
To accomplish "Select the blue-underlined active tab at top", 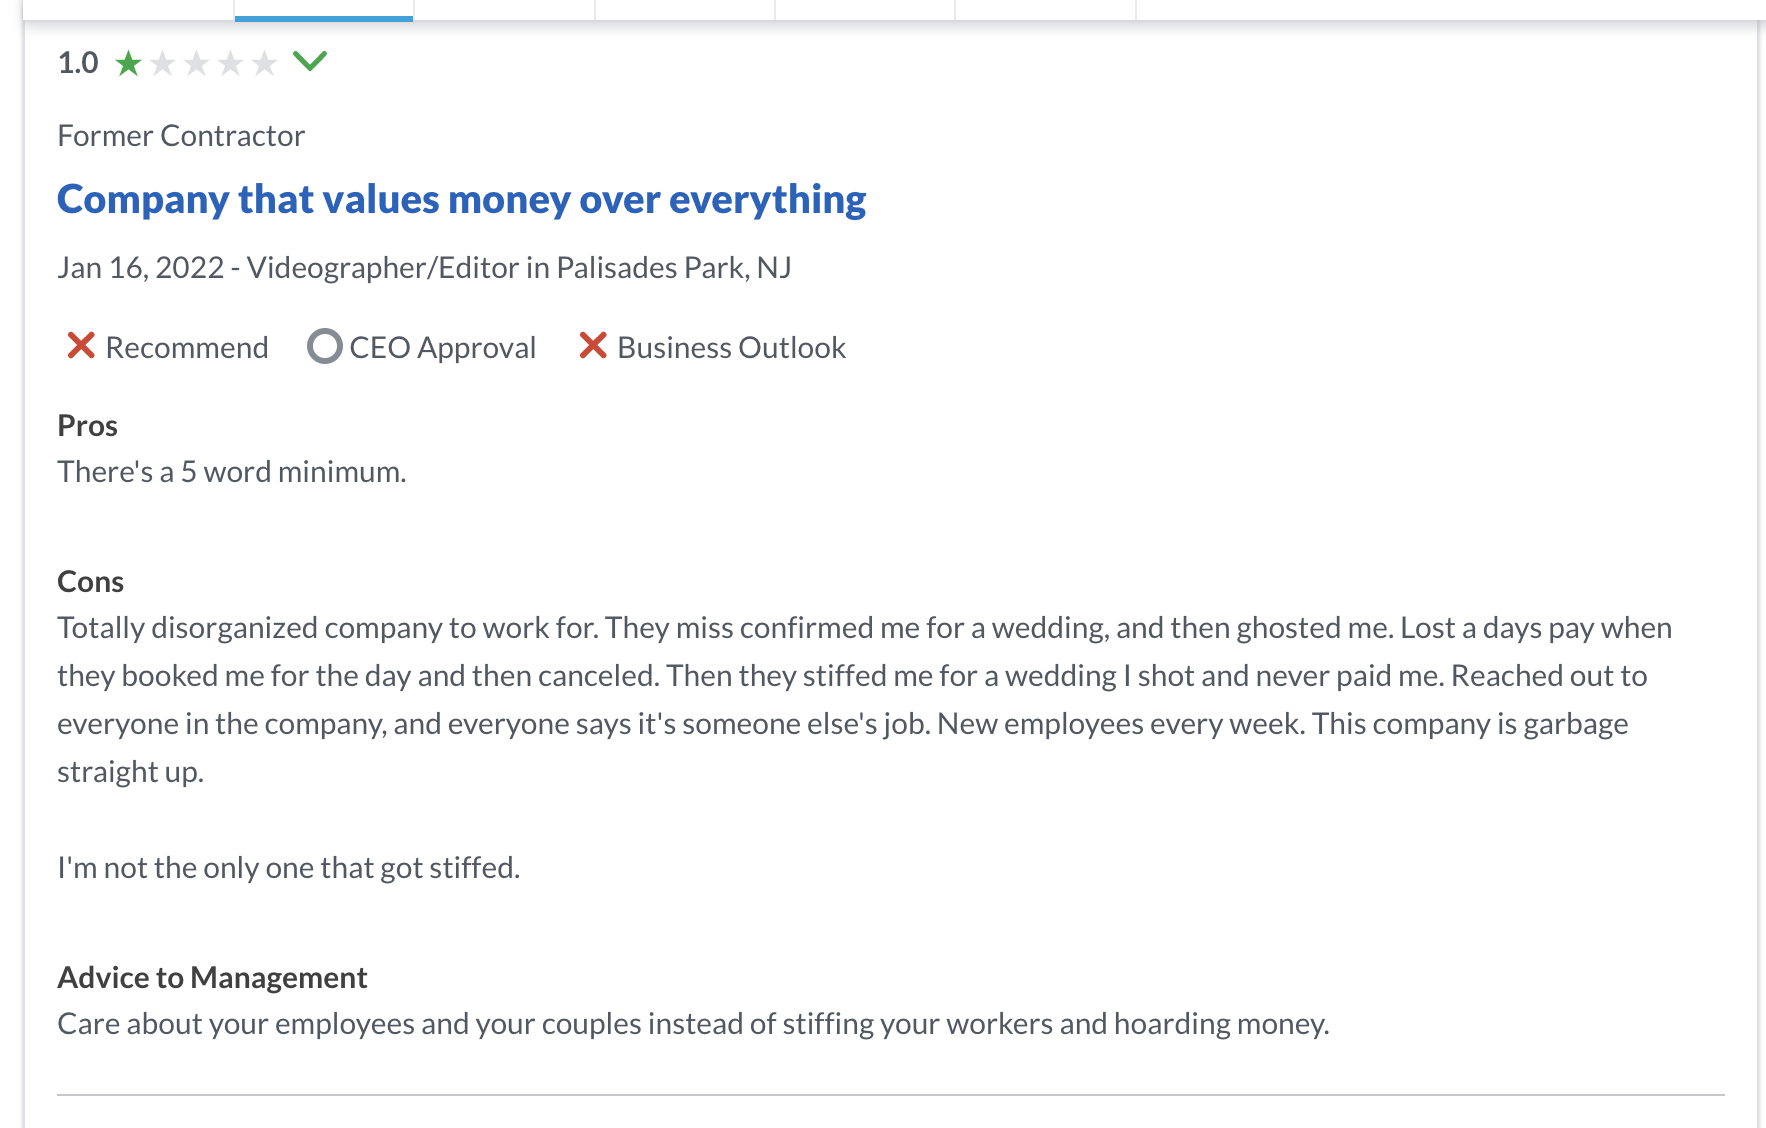I will [324, 10].
